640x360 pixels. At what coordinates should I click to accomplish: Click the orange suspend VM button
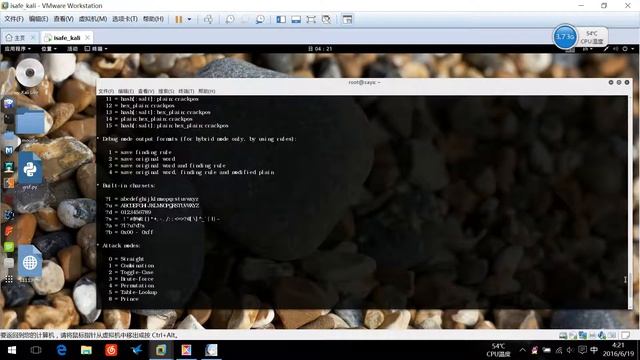coord(179,19)
